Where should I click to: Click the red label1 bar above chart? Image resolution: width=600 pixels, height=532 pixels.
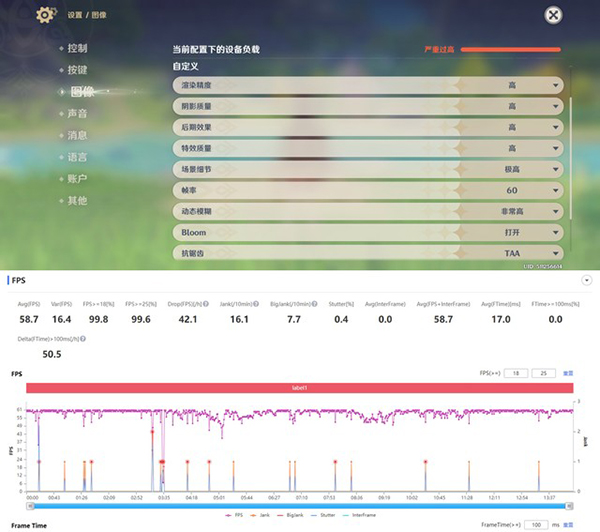299,387
